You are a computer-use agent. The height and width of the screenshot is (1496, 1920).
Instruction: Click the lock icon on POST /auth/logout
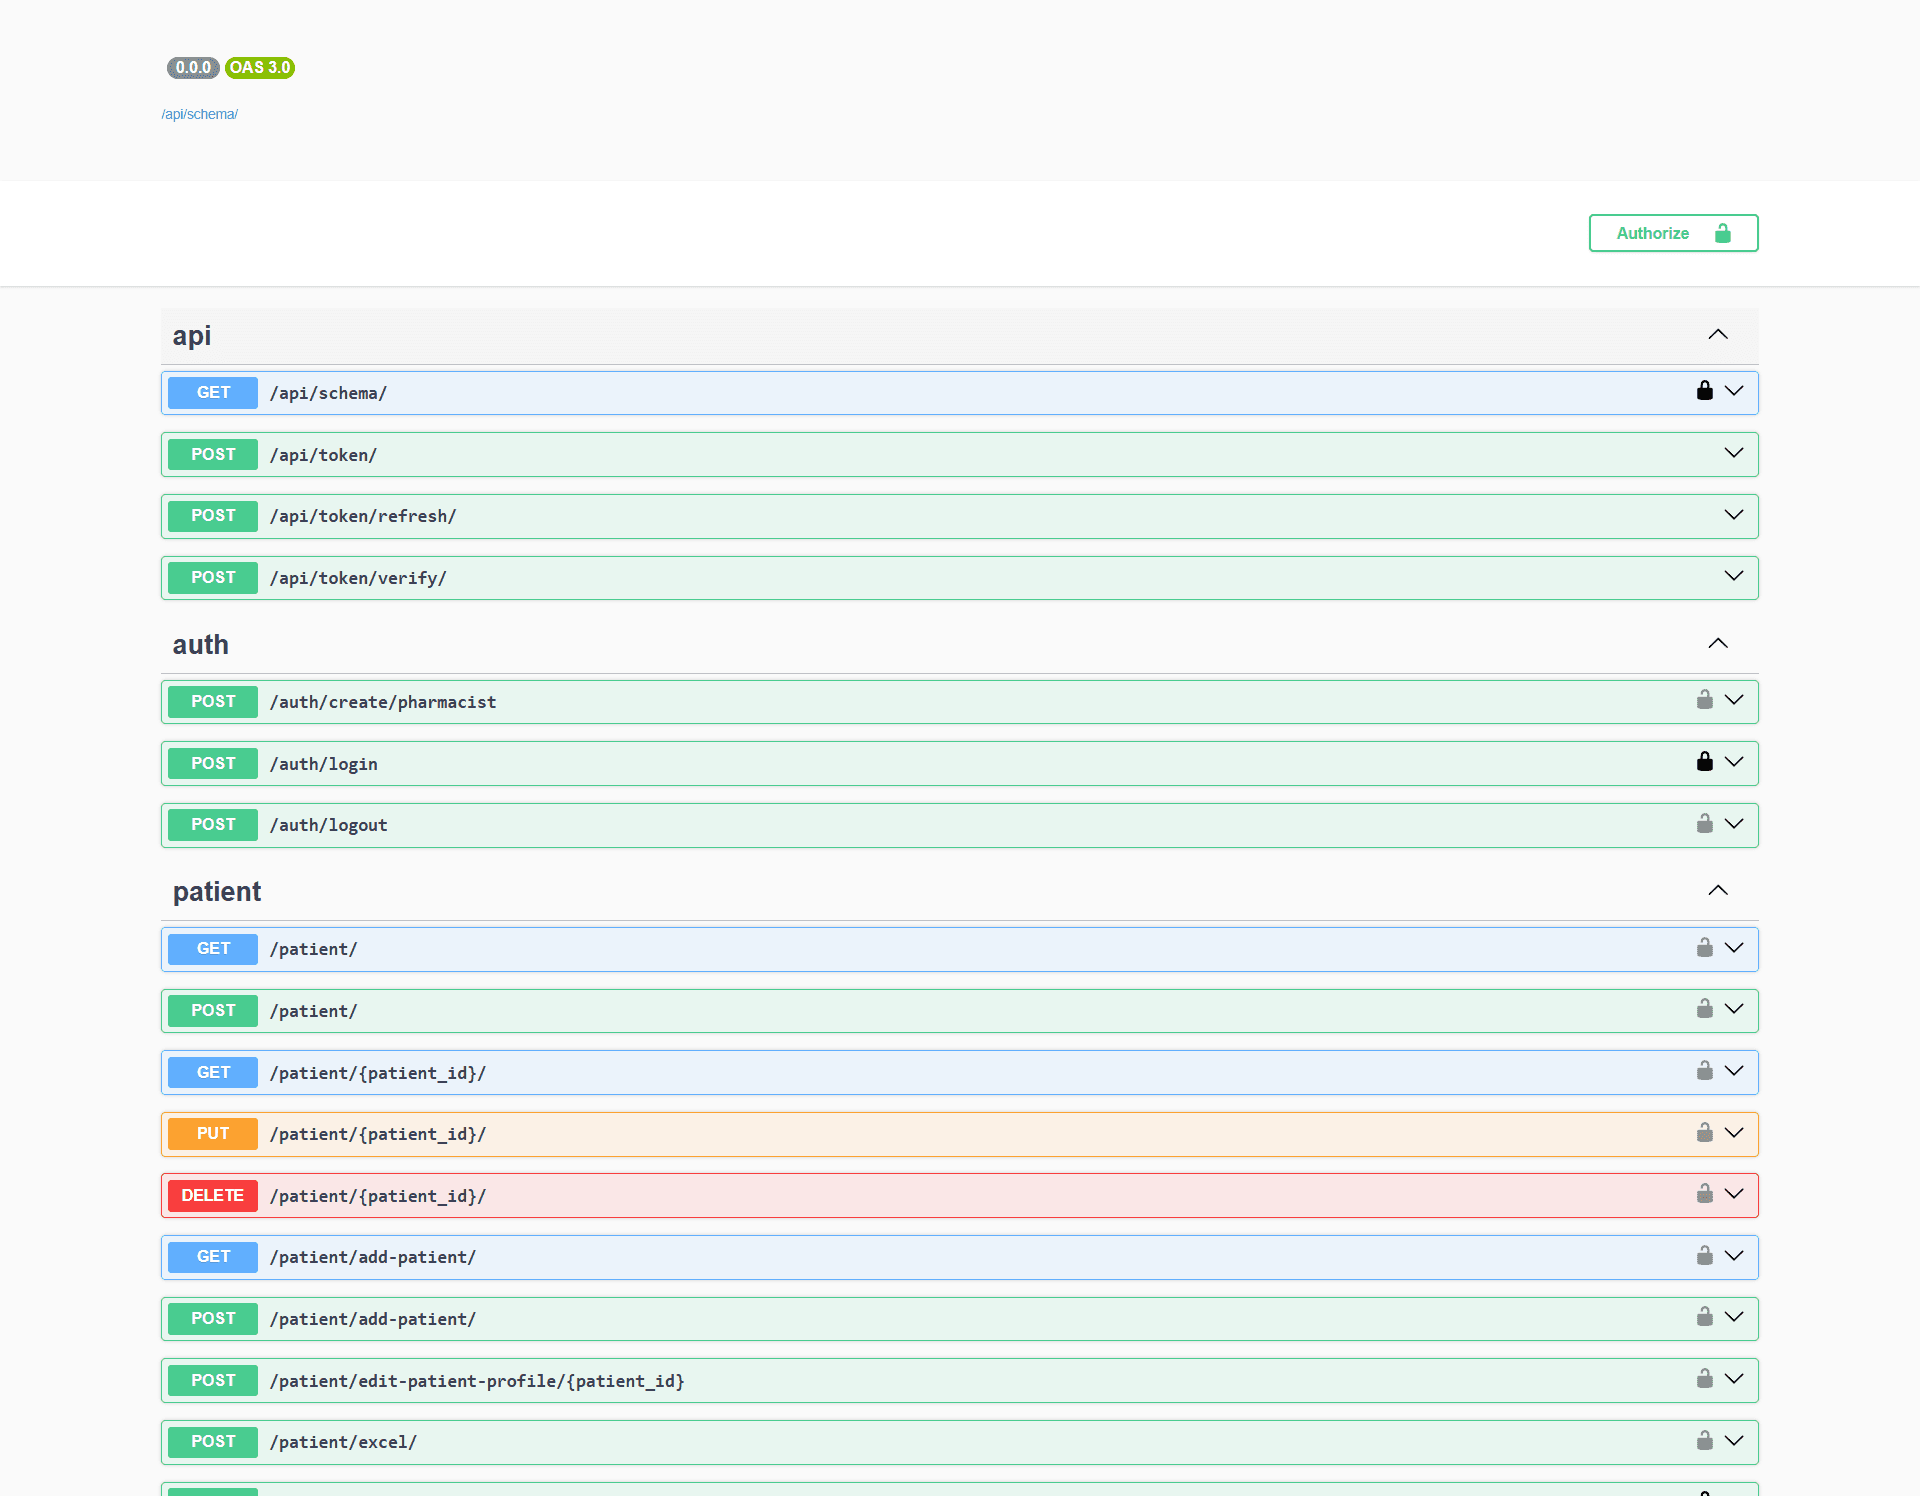1704,824
